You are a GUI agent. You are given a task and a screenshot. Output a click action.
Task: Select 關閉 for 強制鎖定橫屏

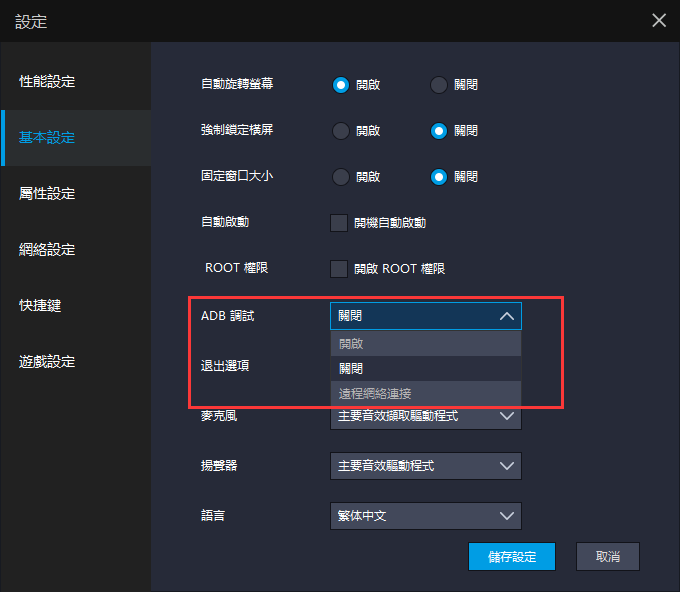pos(438,131)
